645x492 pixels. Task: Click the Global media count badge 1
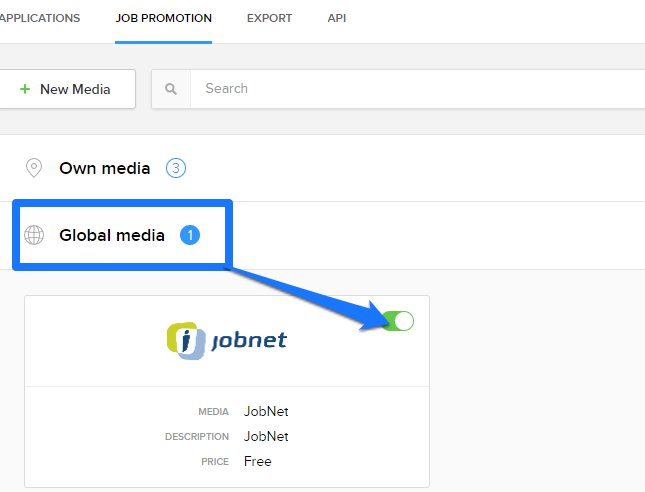coord(190,235)
